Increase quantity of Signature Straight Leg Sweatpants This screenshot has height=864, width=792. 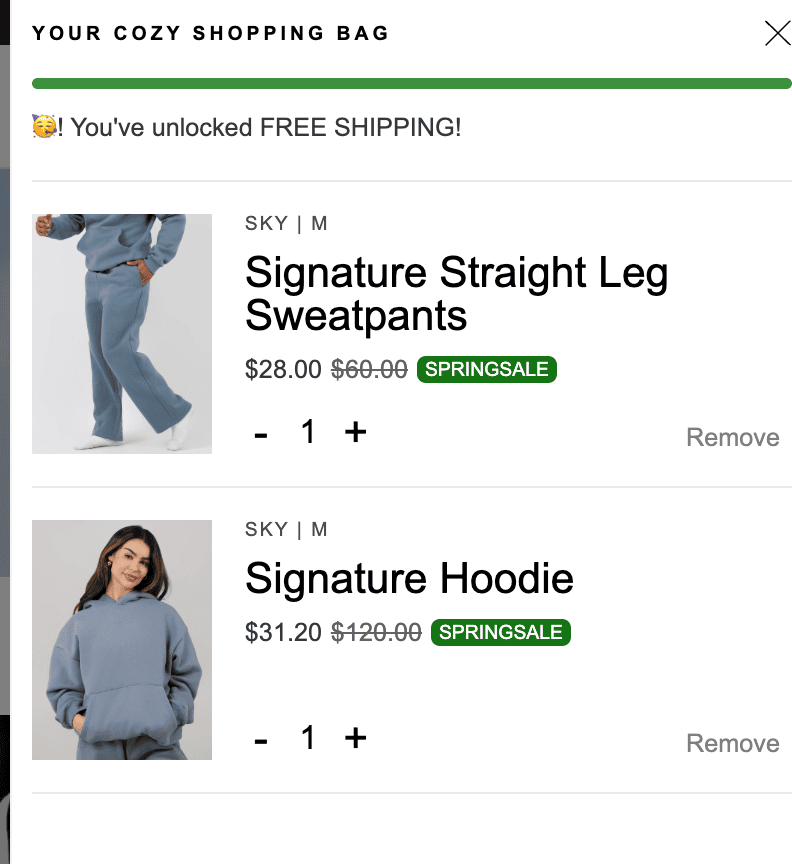(x=356, y=432)
